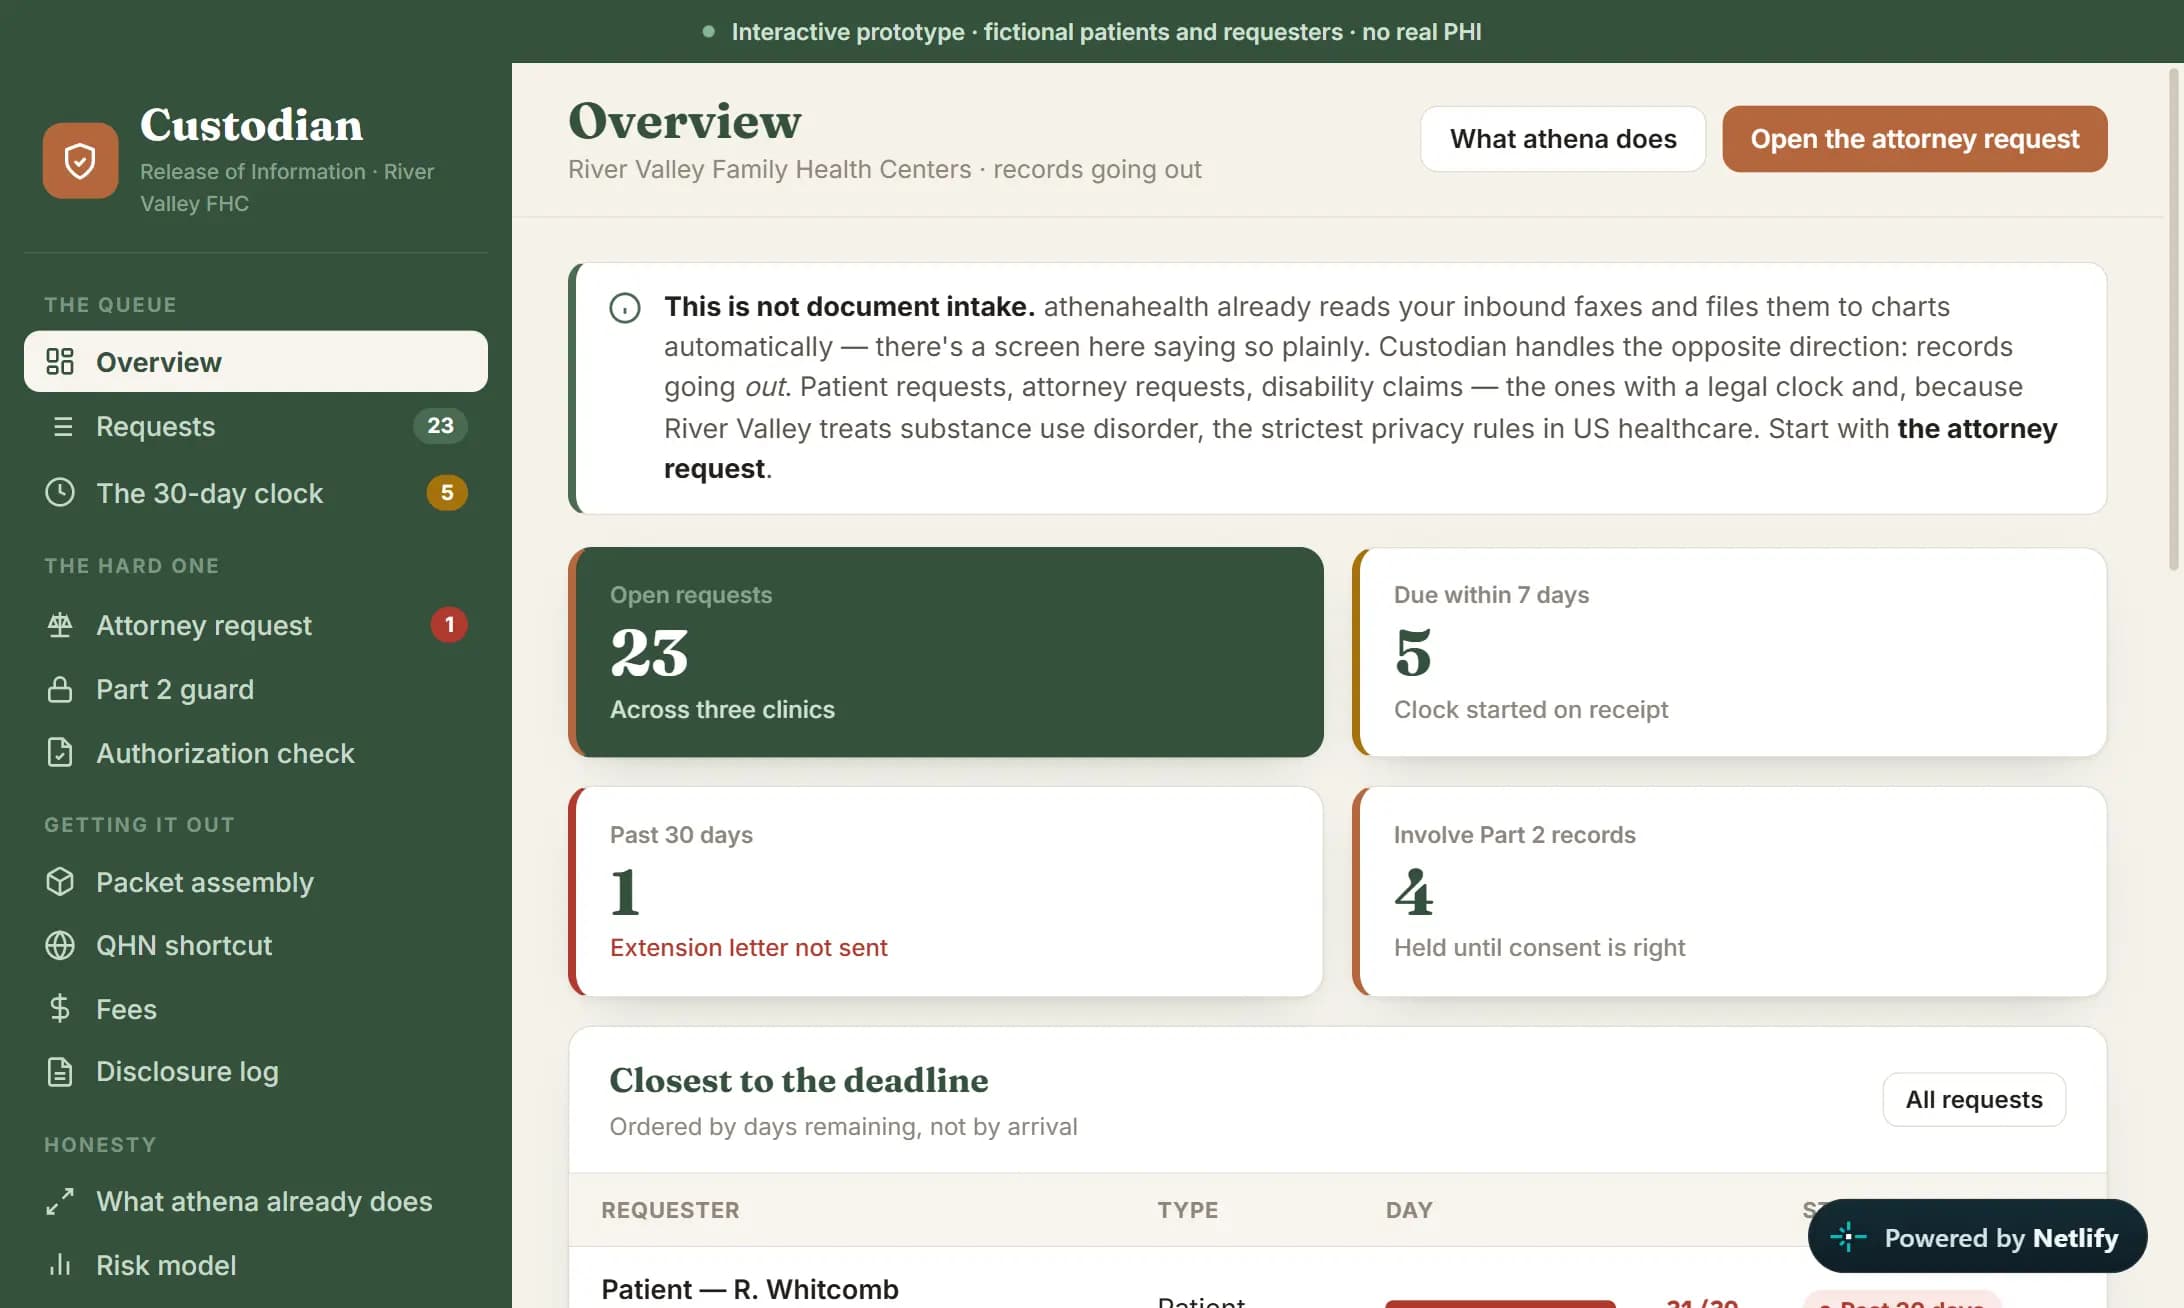Open the QHN shortcut page
This screenshot has width=2184, height=1308.
256,945
